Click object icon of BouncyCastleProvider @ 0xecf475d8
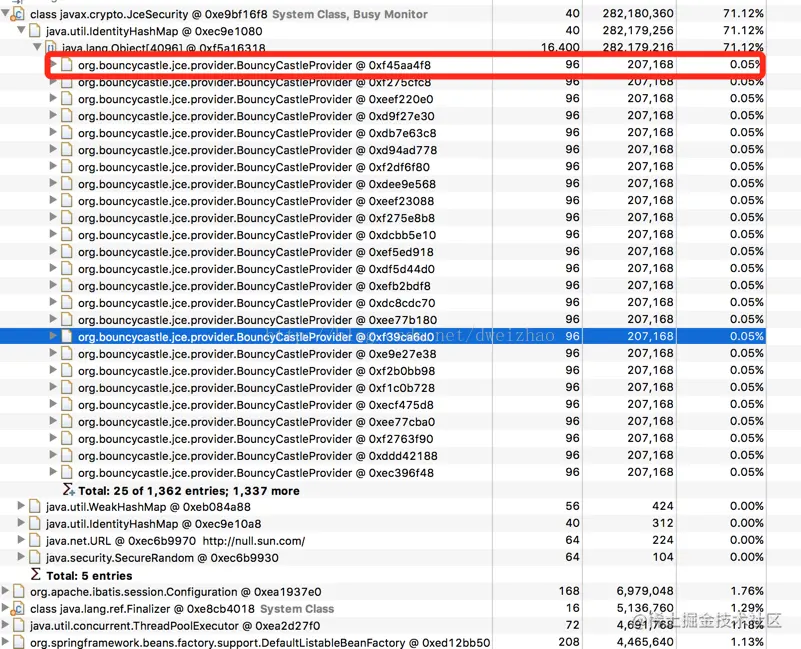This screenshot has width=801, height=649. pos(66,404)
